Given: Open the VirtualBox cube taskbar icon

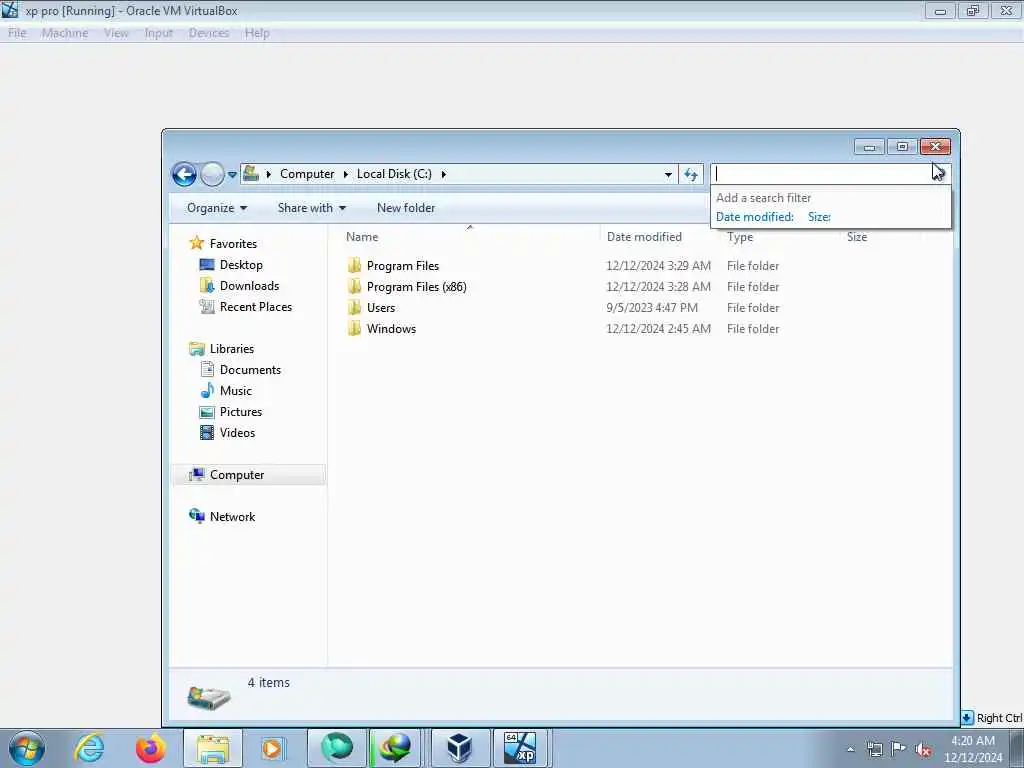Looking at the screenshot, I should click(459, 748).
